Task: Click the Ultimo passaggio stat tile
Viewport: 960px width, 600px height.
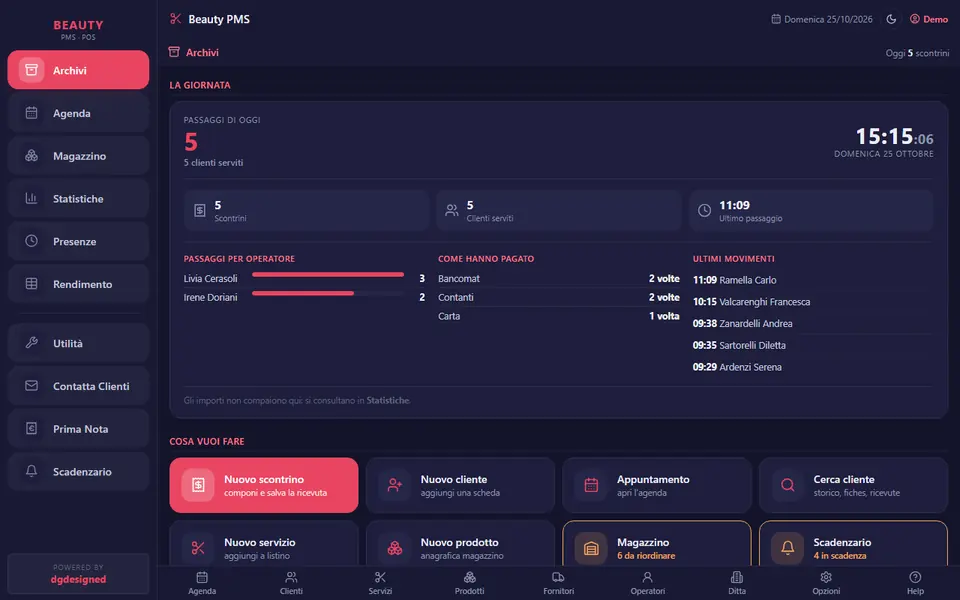Action: coord(811,211)
